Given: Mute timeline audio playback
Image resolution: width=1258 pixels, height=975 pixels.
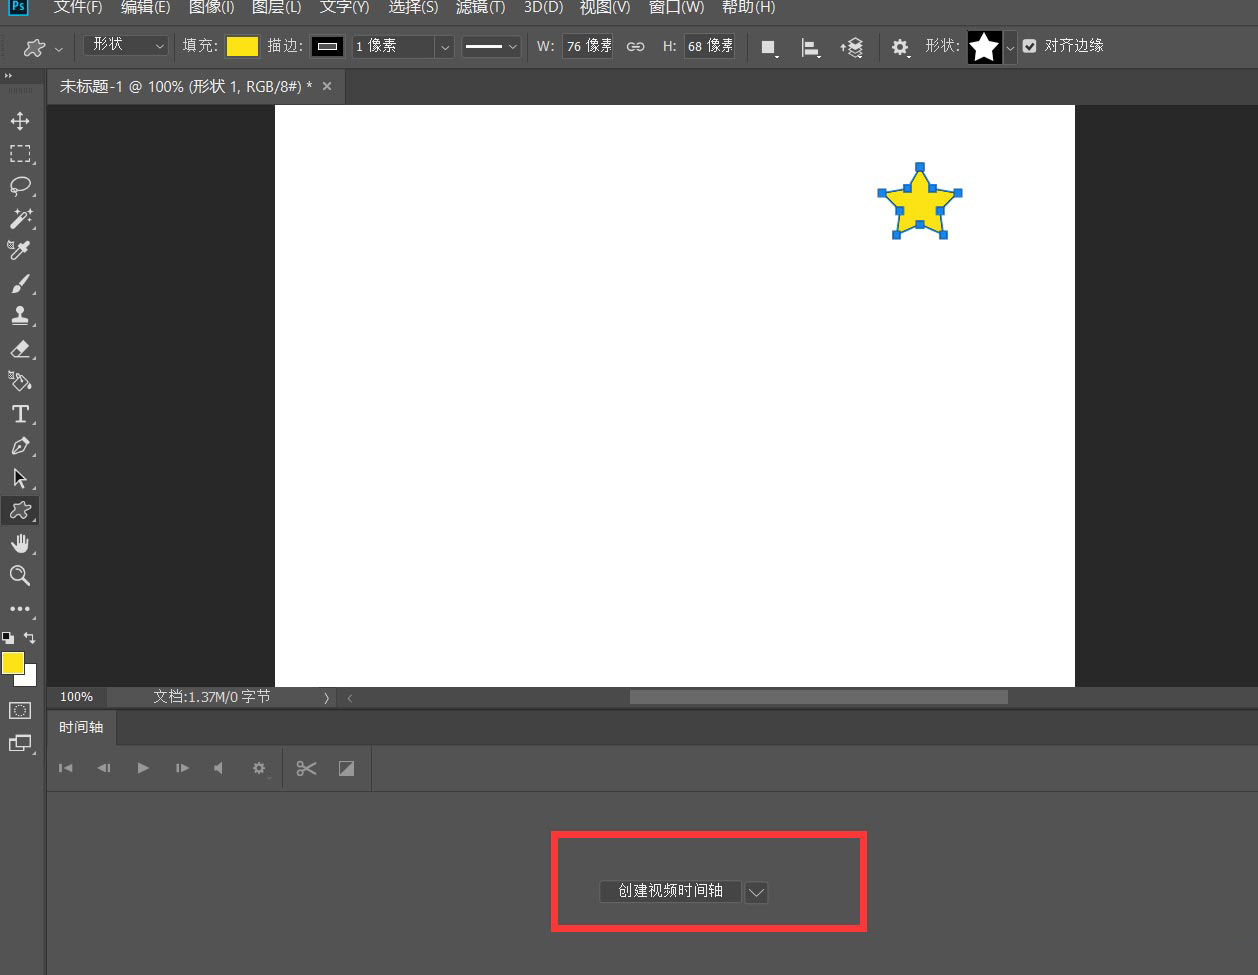Looking at the screenshot, I should click(218, 768).
